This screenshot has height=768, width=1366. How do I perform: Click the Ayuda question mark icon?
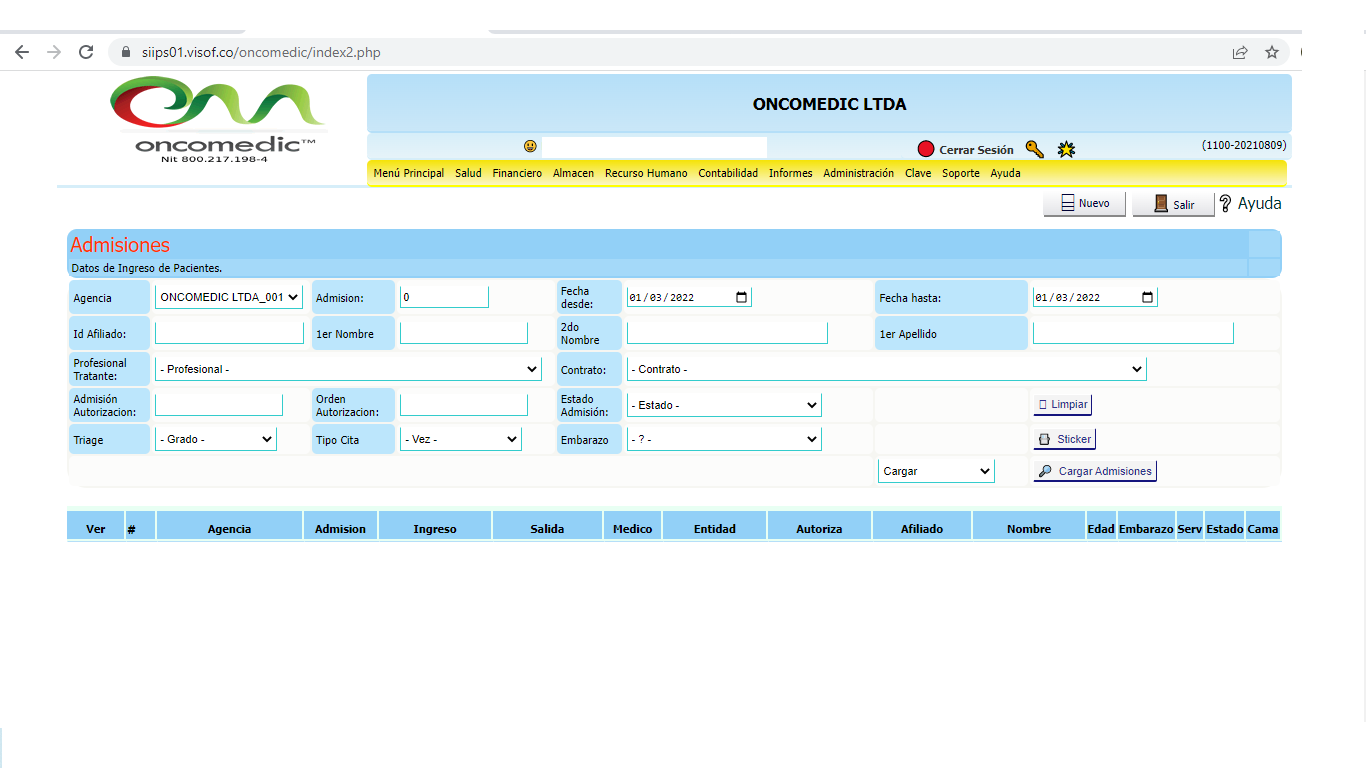(x=1226, y=203)
